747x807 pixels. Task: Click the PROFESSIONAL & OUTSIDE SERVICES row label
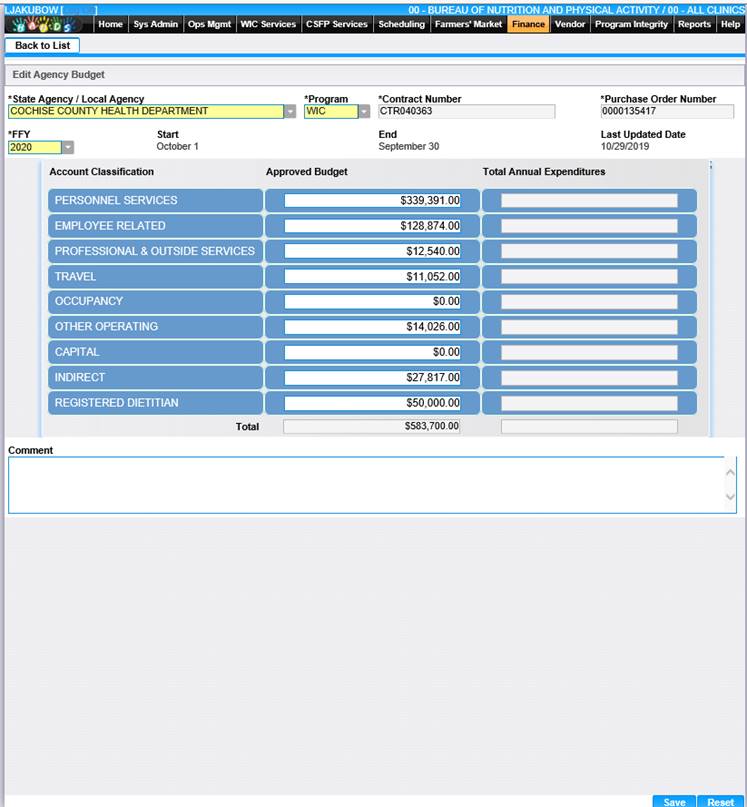coord(154,251)
